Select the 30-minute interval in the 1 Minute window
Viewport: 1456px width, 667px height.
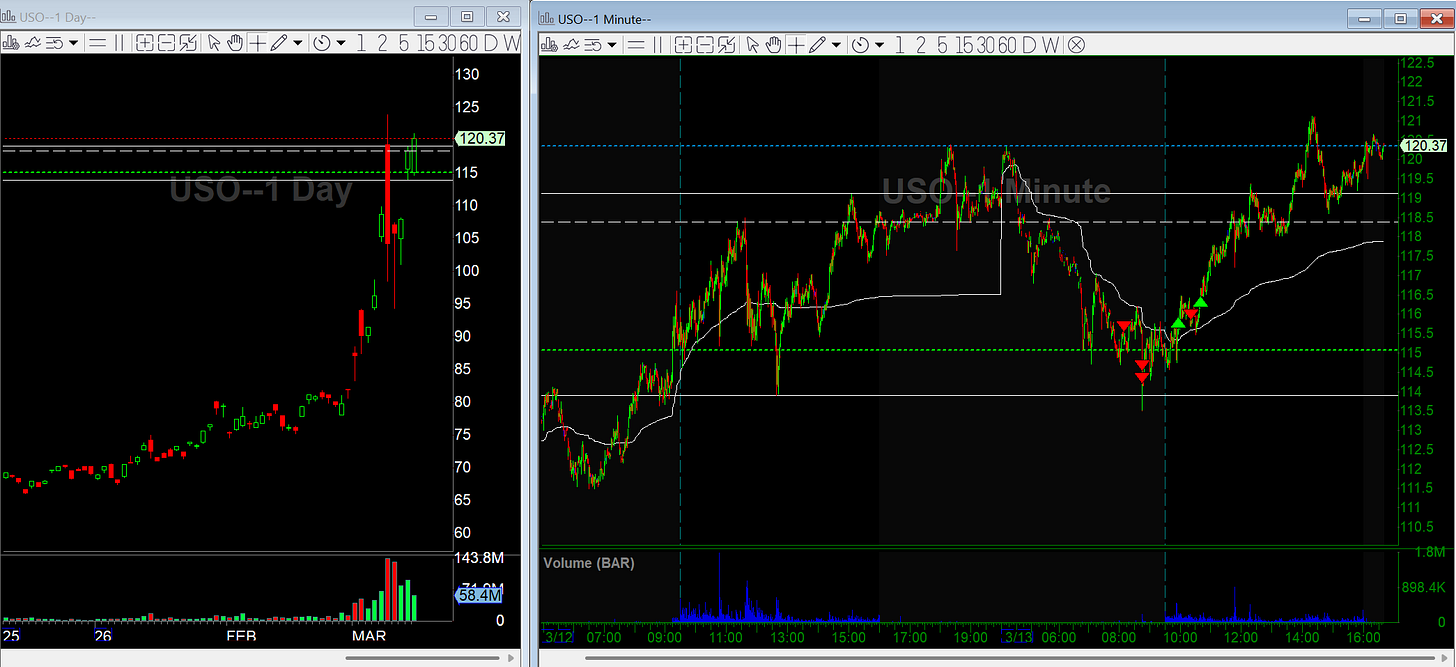[x=986, y=43]
